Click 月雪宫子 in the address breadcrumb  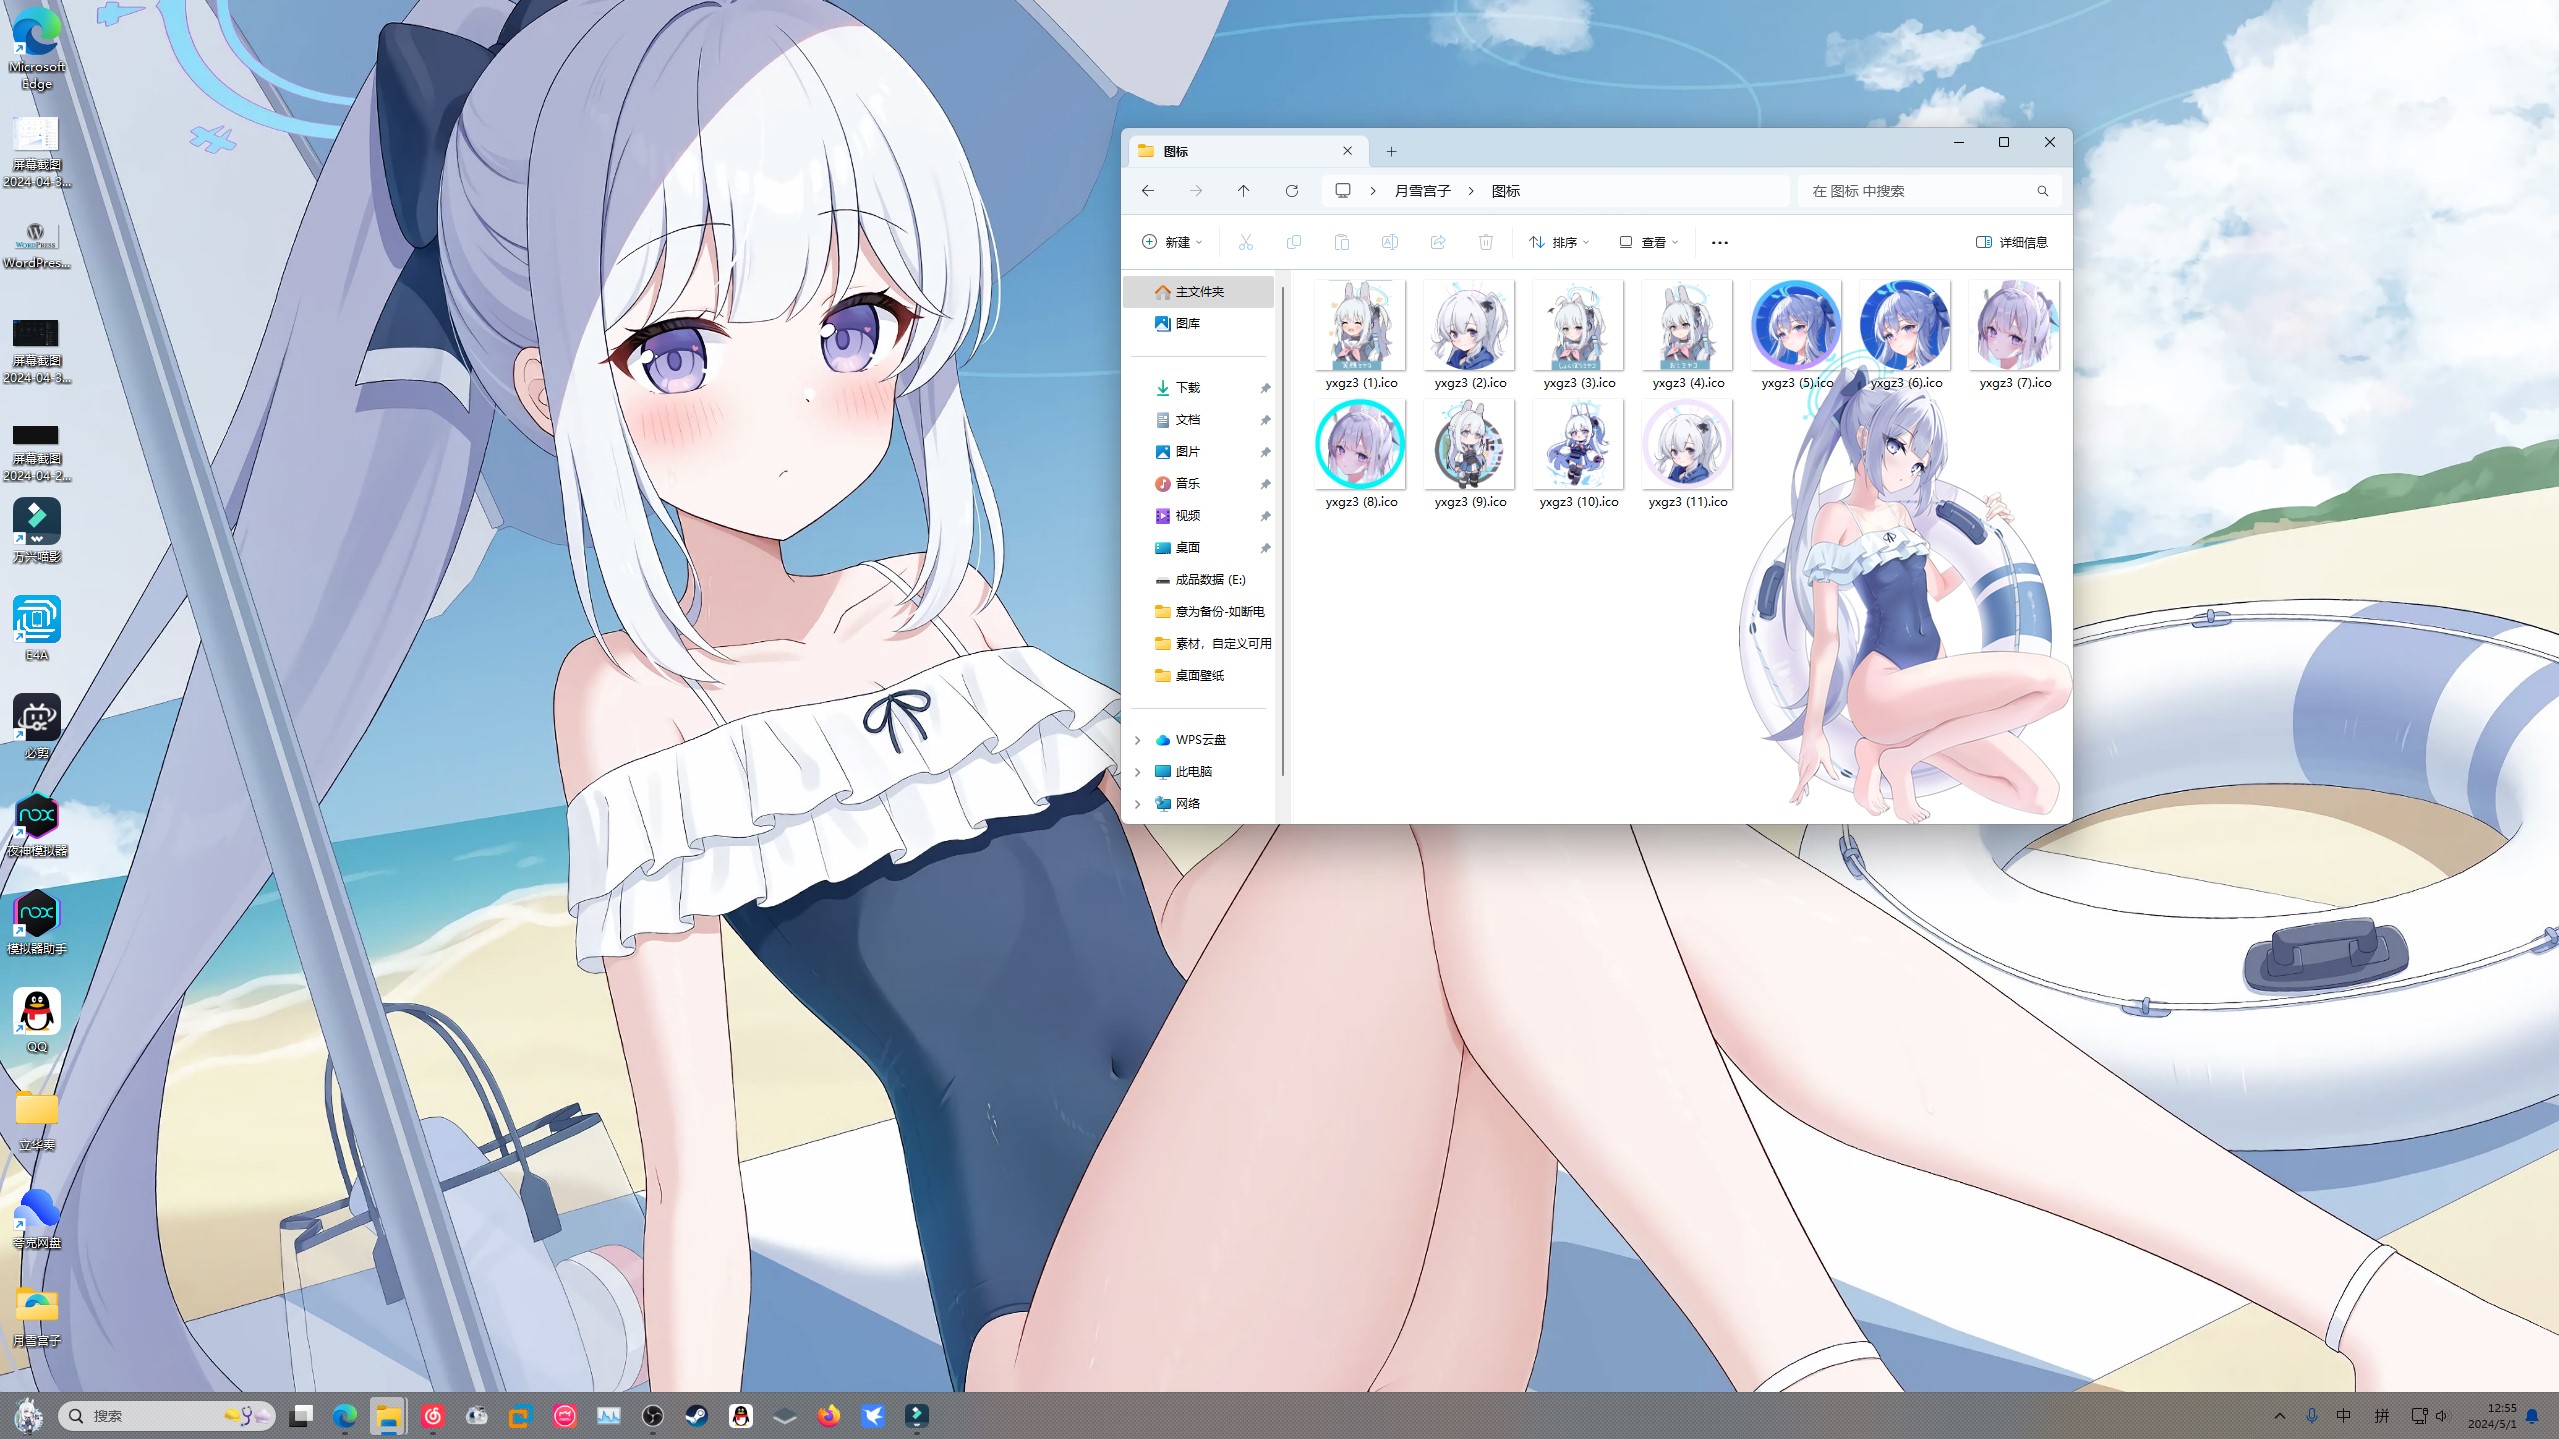coord(1422,191)
